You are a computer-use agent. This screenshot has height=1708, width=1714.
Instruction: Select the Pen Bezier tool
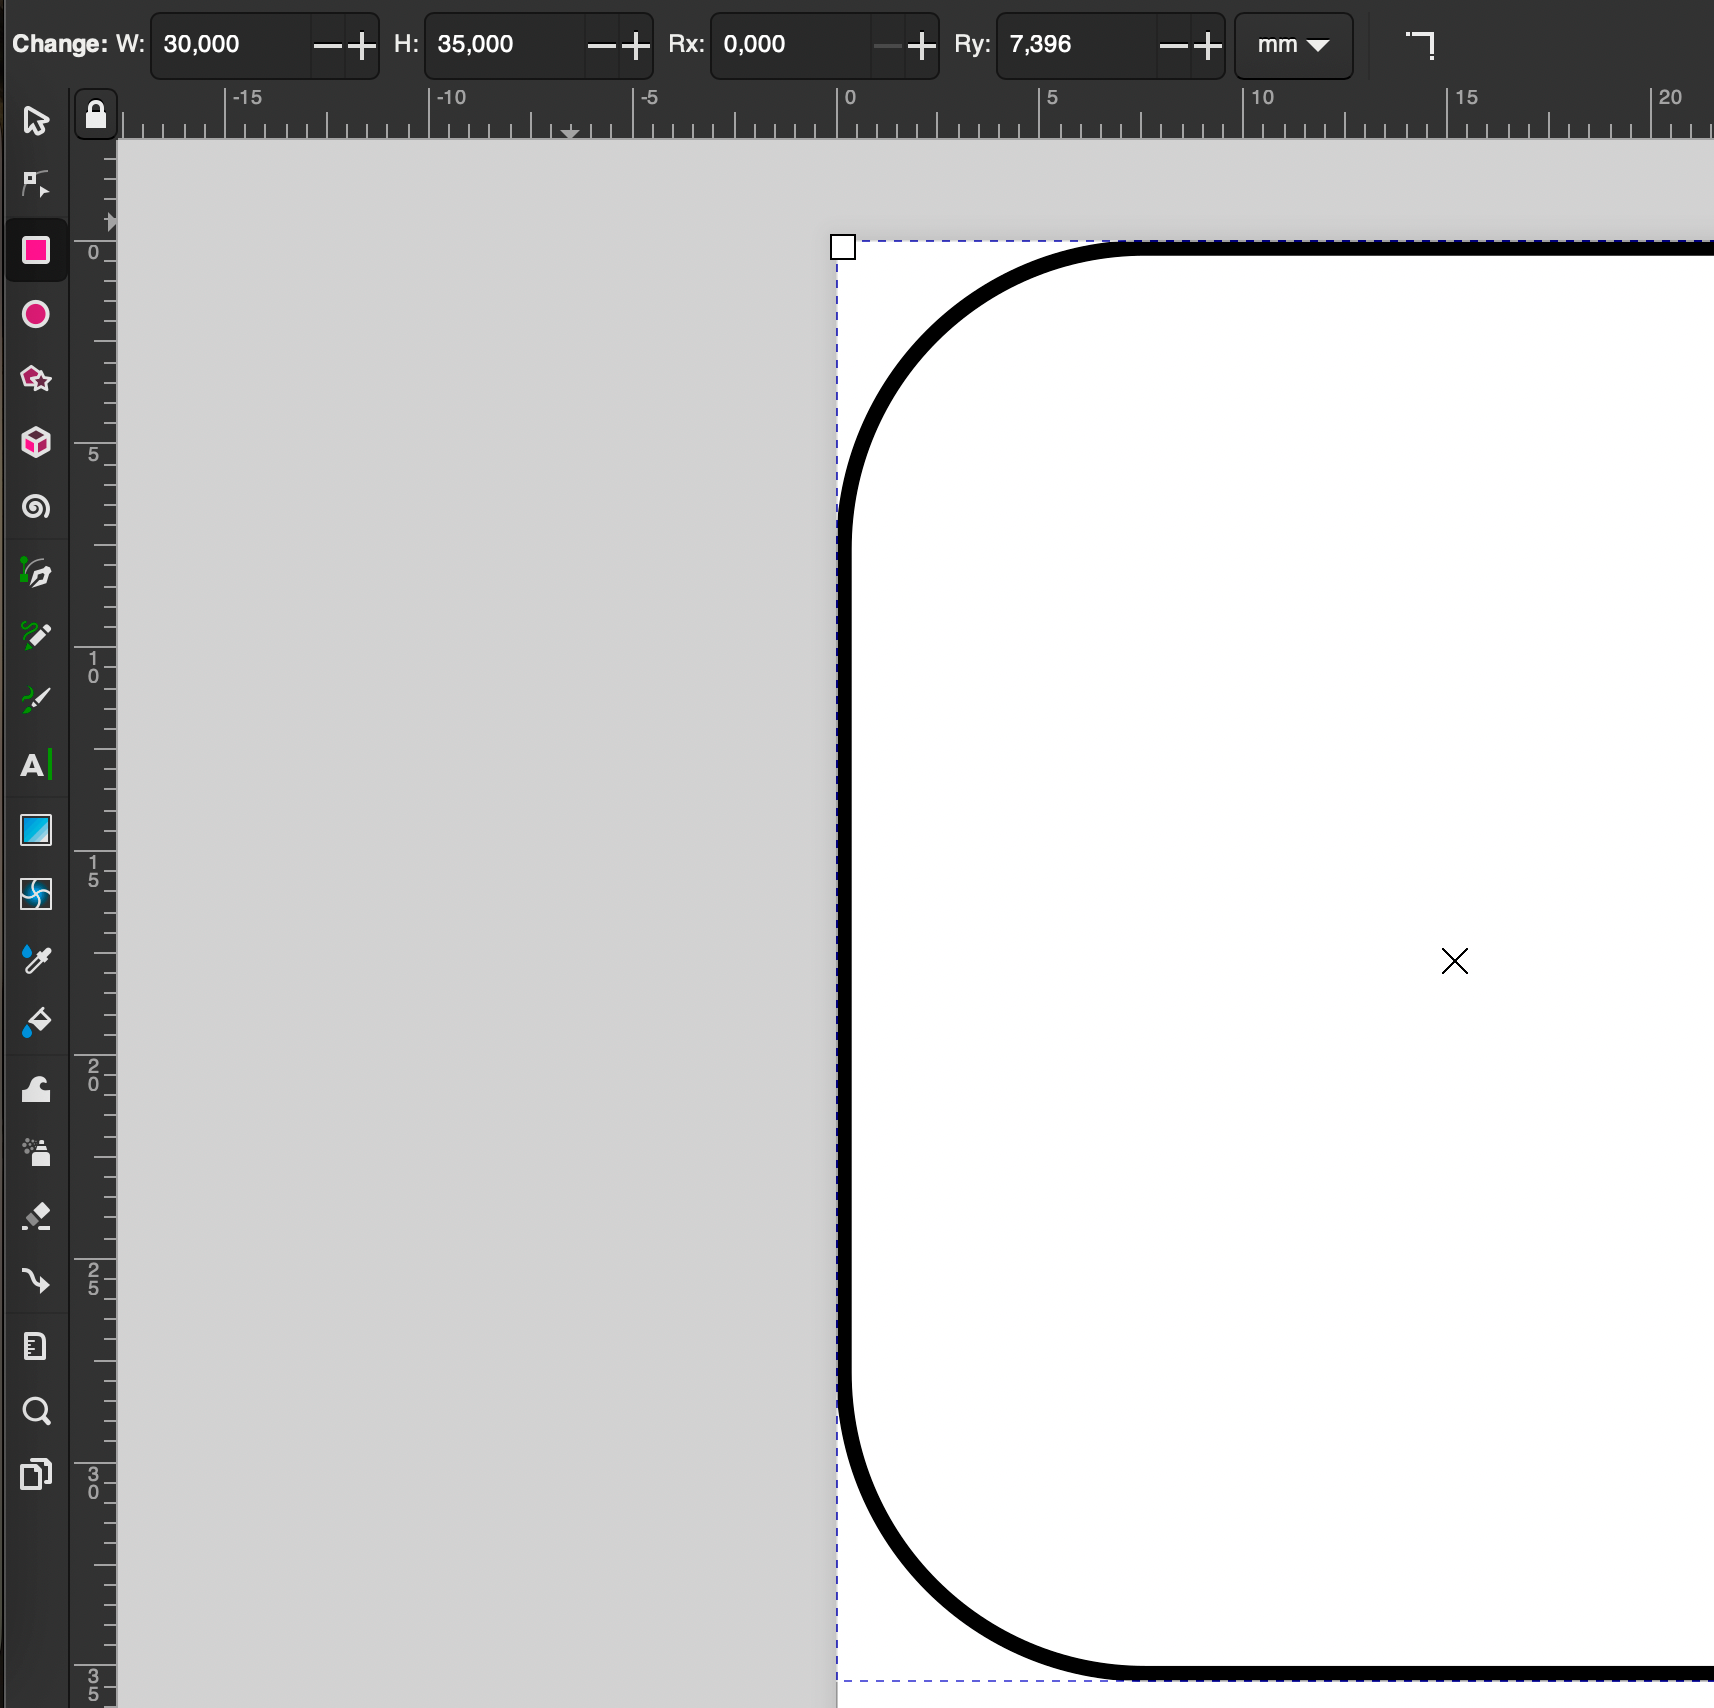(36, 572)
